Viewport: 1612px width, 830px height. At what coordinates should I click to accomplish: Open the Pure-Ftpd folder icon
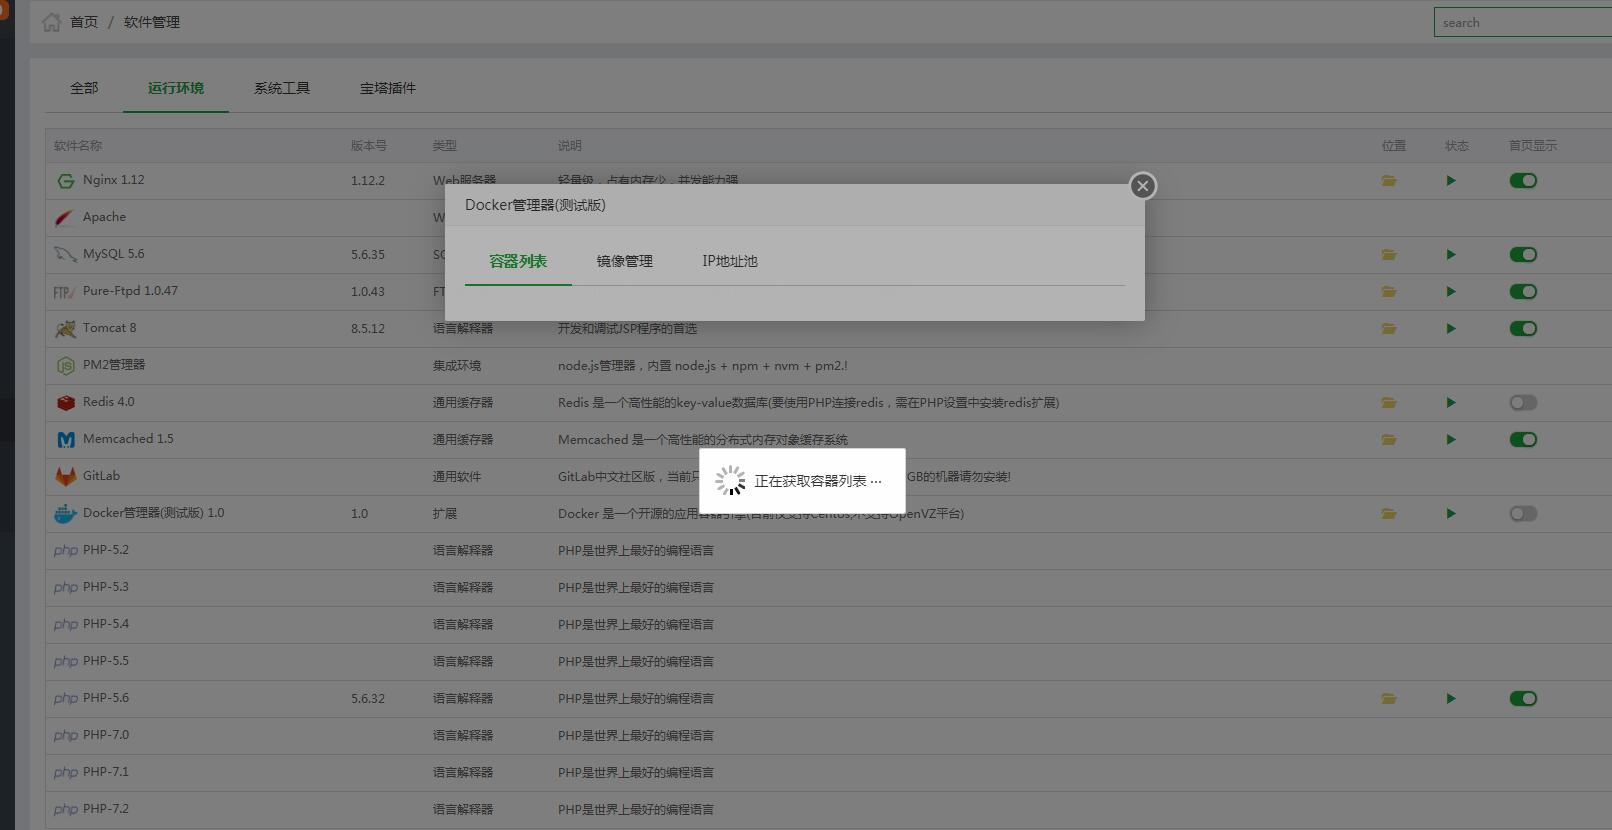tap(1389, 292)
